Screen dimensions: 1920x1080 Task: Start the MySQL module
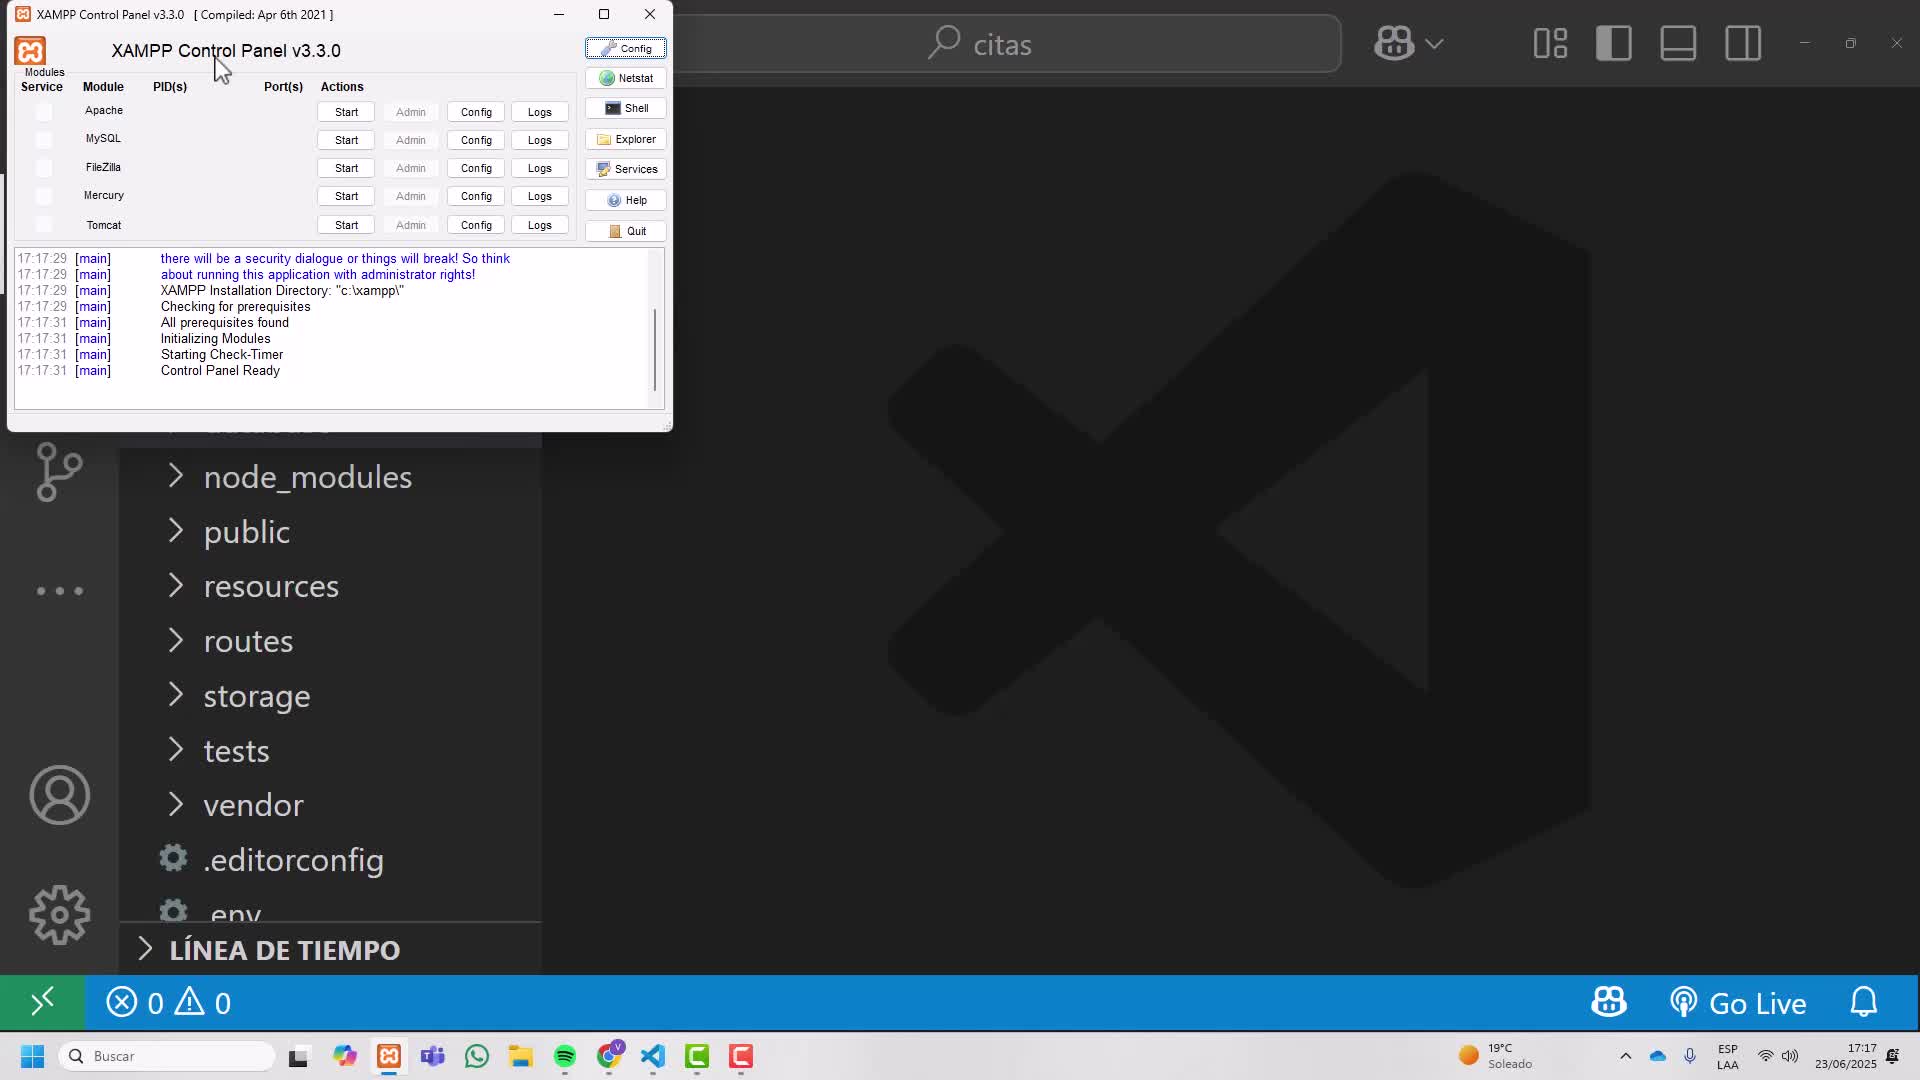click(x=346, y=140)
